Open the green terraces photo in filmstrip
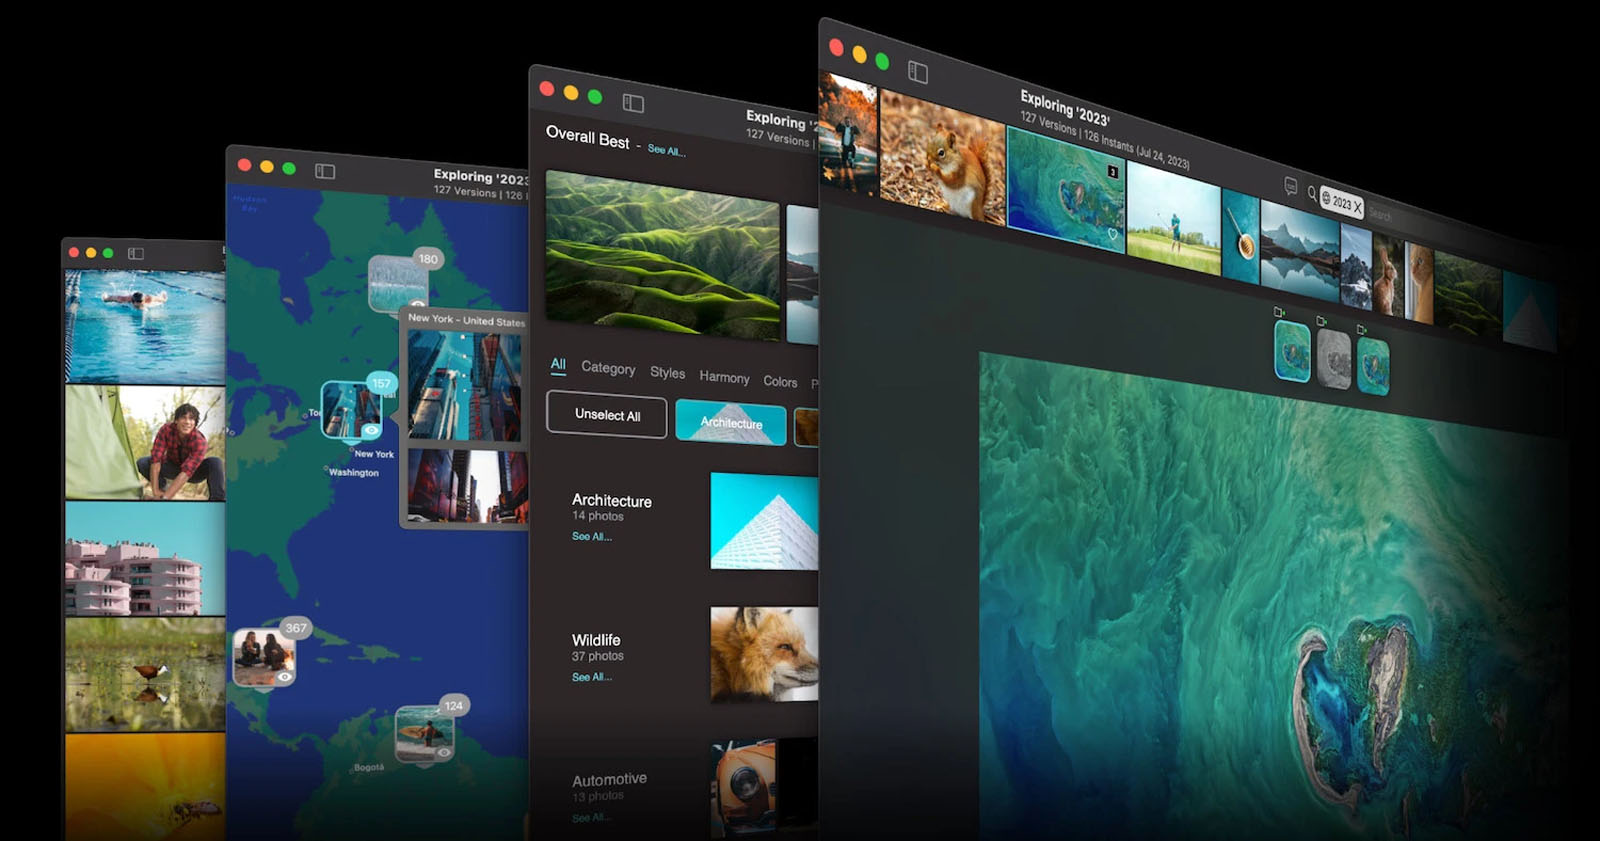The height and width of the screenshot is (841, 1600). 1467,291
